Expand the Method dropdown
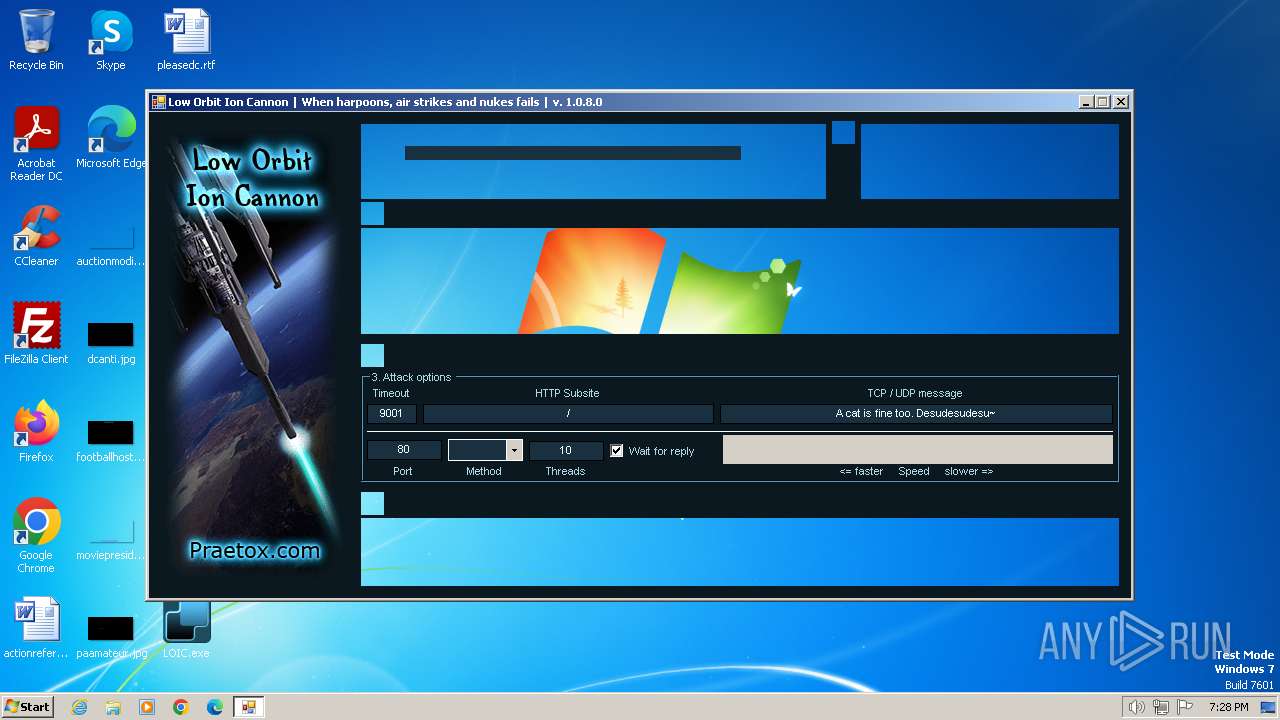This screenshot has width=1280, height=720. click(514, 451)
